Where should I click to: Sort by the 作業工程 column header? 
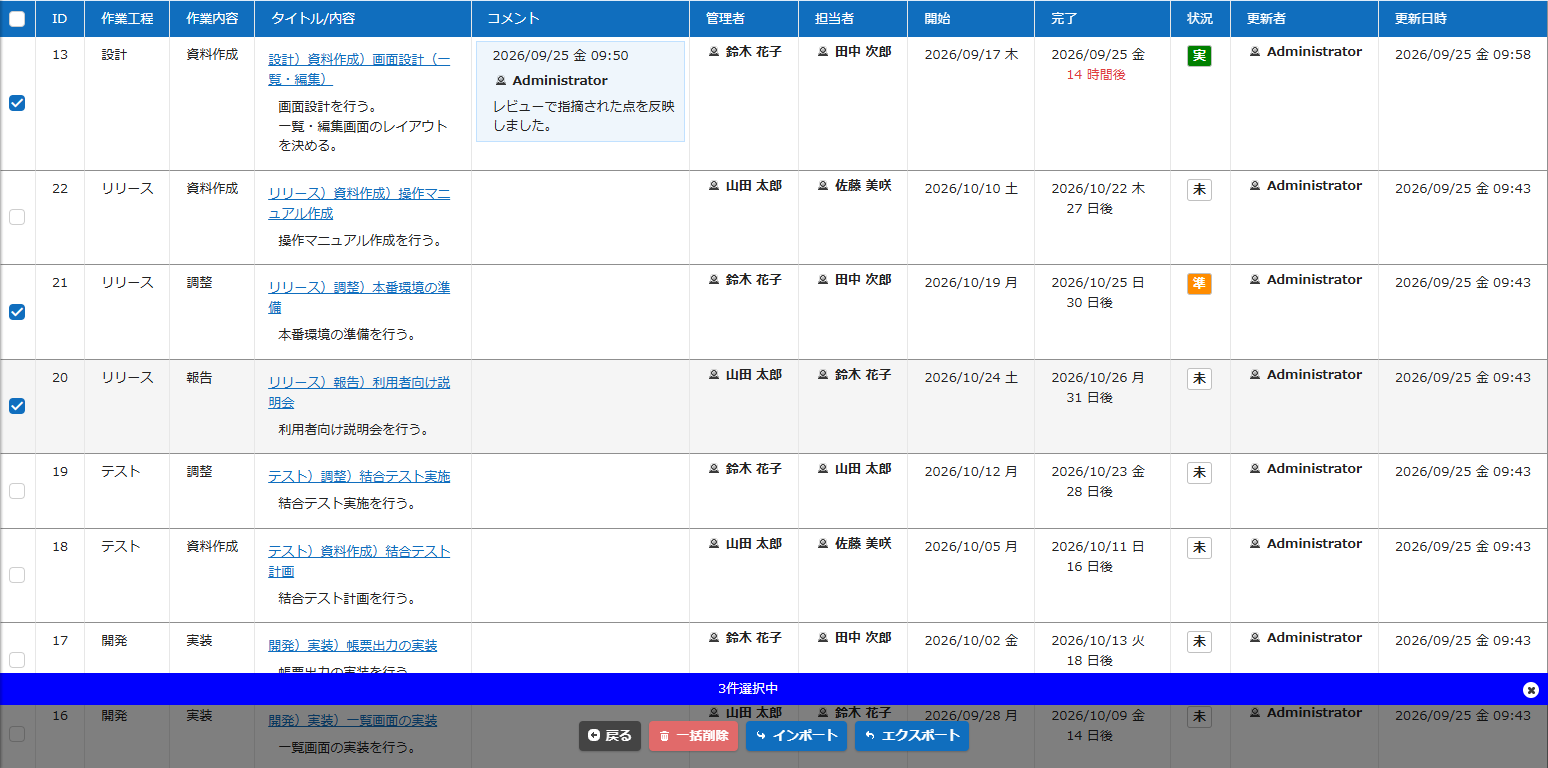(x=127, y=18)
